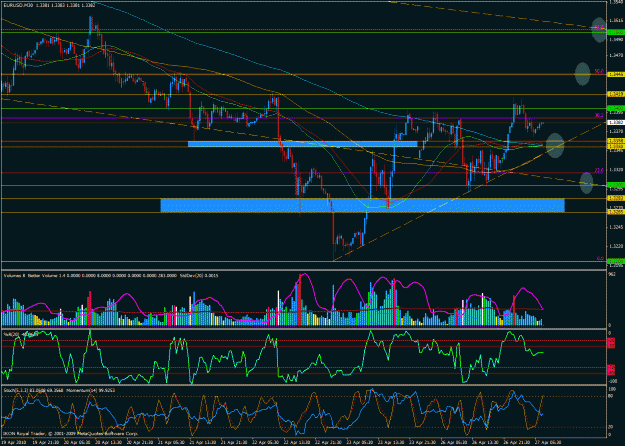Select the 0.0 Fibonacci level label
This screenshot has width=625, height=446.
click(600, 259)
